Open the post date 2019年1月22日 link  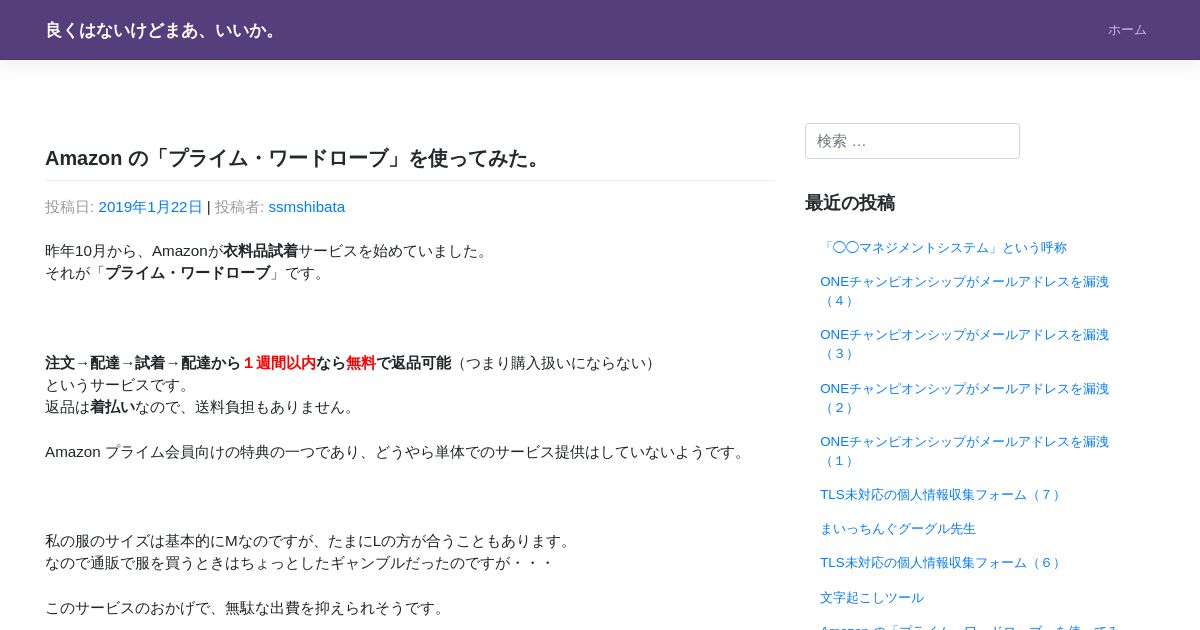point(150,207)
